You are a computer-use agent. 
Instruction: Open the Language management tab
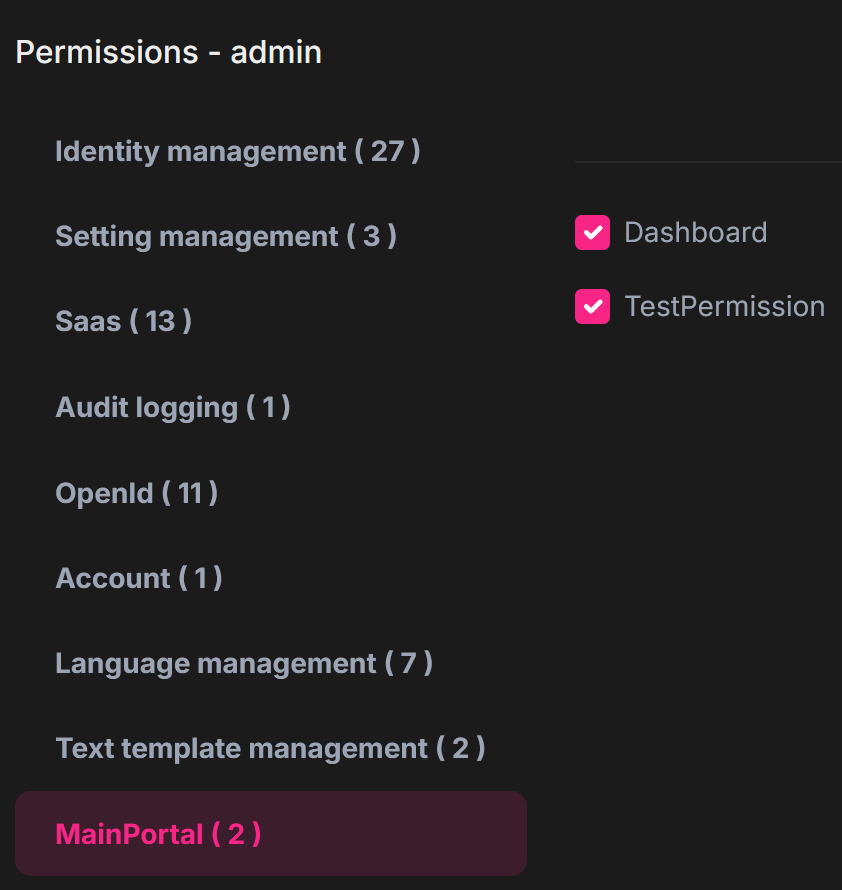coord(243,663)
